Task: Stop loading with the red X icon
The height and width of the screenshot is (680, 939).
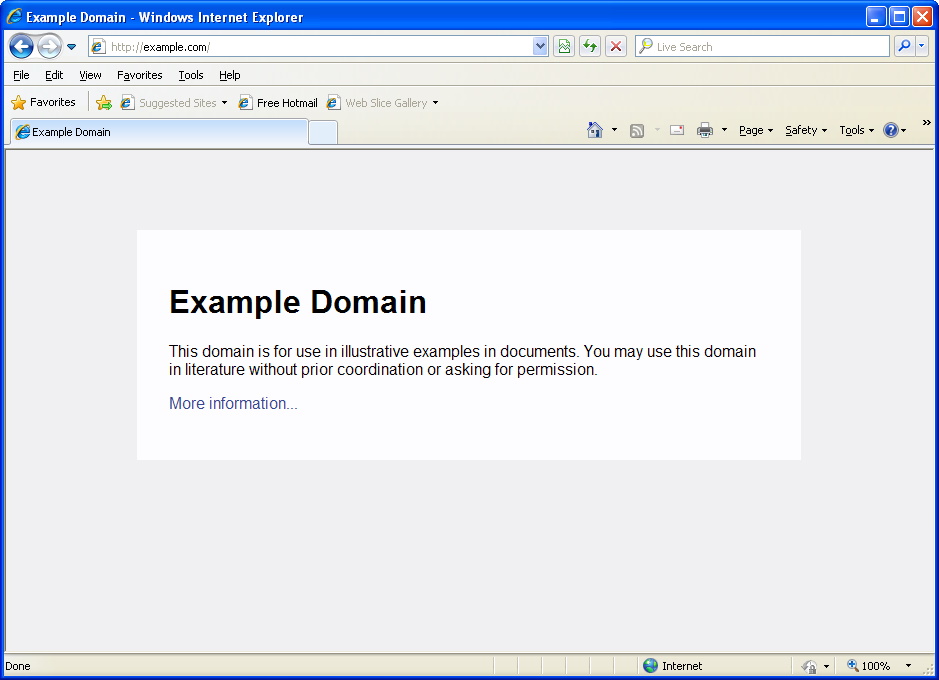Action: click(616, 47)
